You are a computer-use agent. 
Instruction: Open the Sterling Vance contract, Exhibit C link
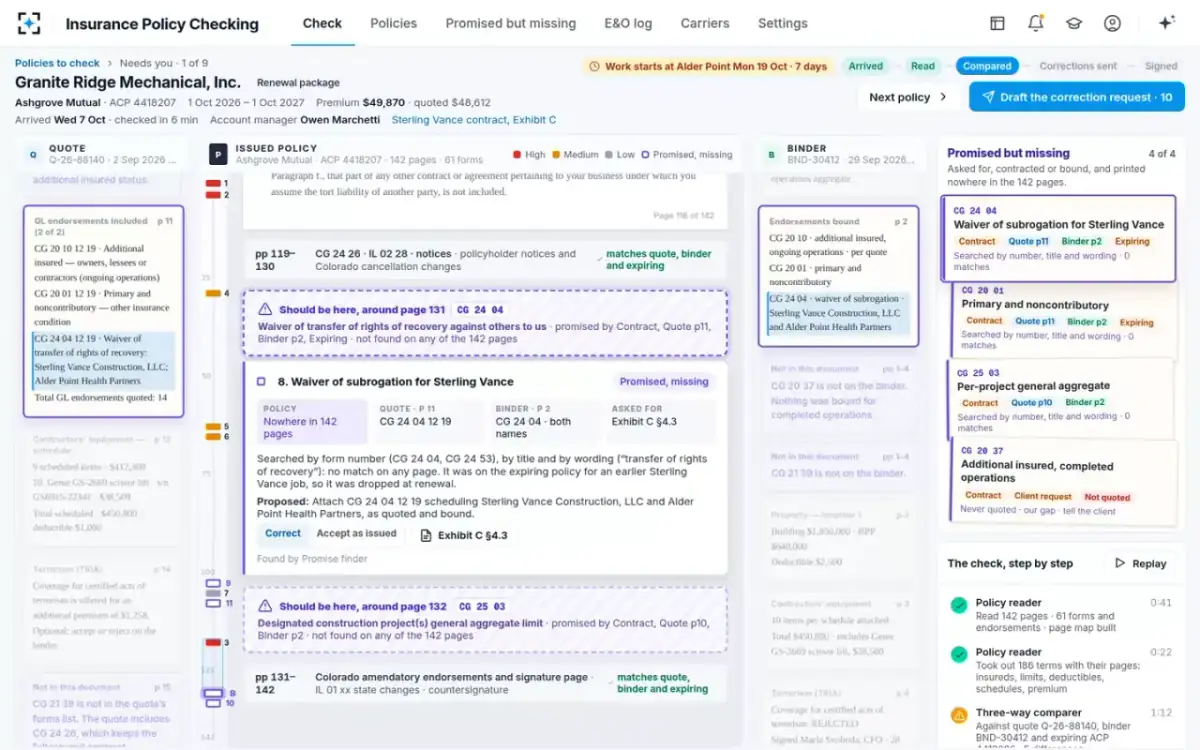(x=474, y=120)
